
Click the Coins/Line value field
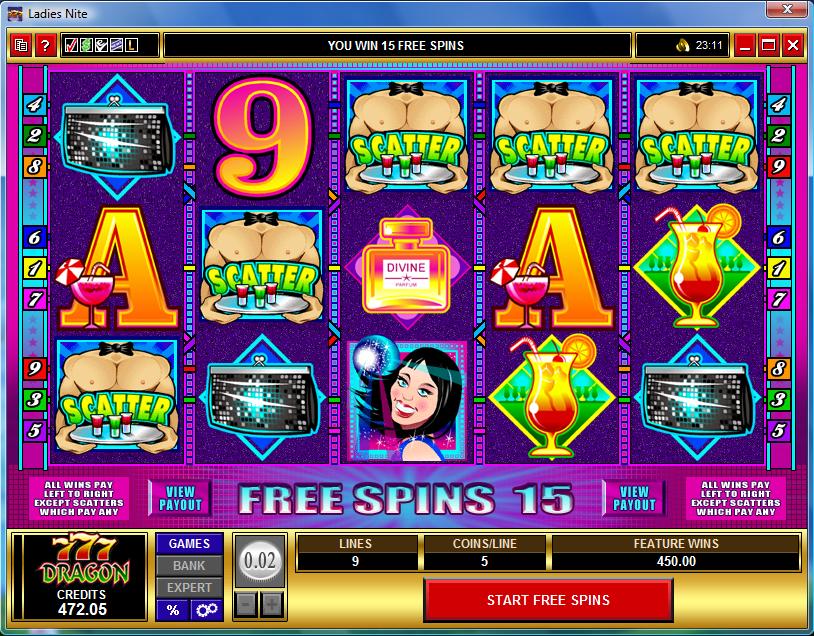[484, 561]
